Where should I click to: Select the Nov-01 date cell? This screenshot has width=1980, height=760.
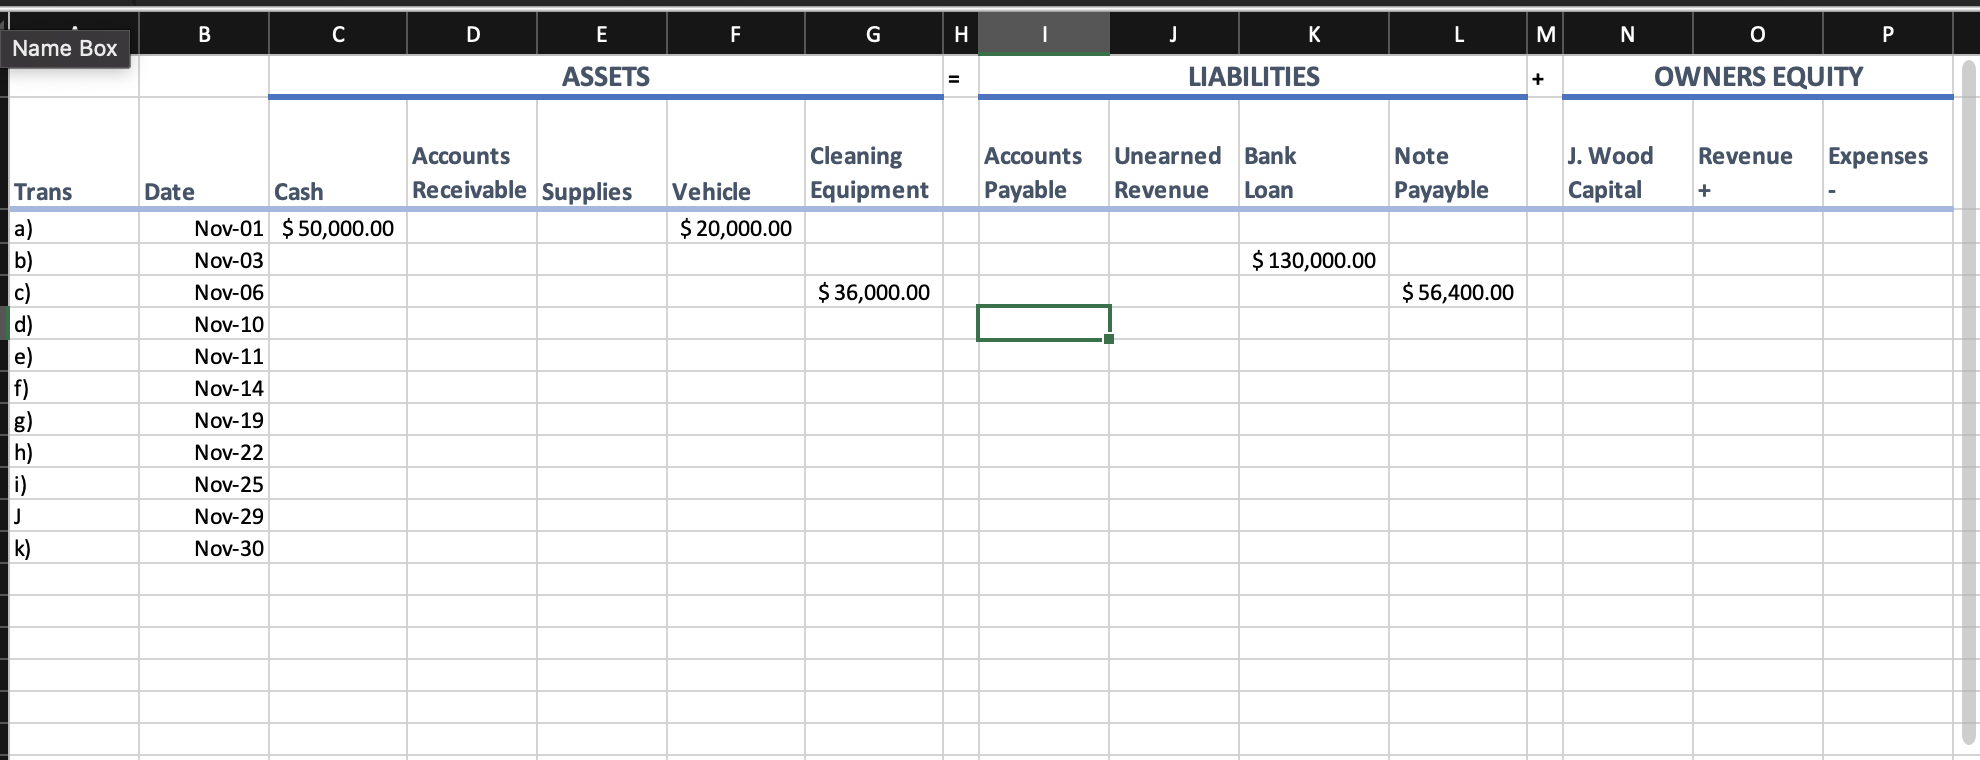coord(204,228)
